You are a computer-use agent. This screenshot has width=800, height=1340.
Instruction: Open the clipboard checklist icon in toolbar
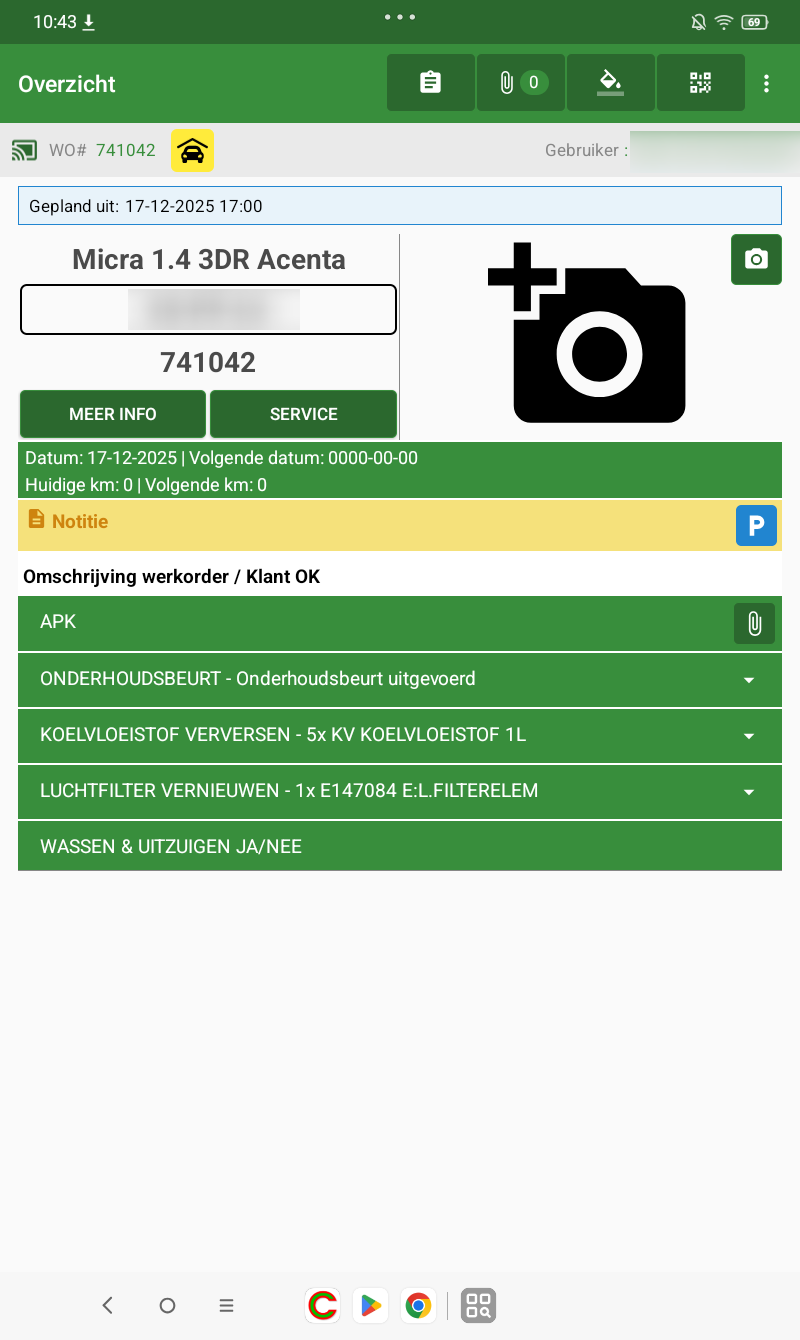click(431, 83)
